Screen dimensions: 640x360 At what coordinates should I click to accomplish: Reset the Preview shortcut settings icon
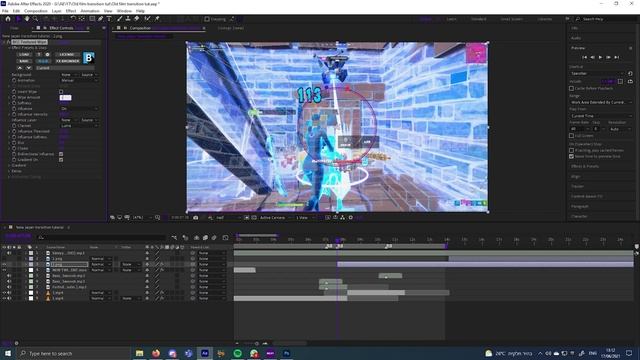click(x=630, y=73)
